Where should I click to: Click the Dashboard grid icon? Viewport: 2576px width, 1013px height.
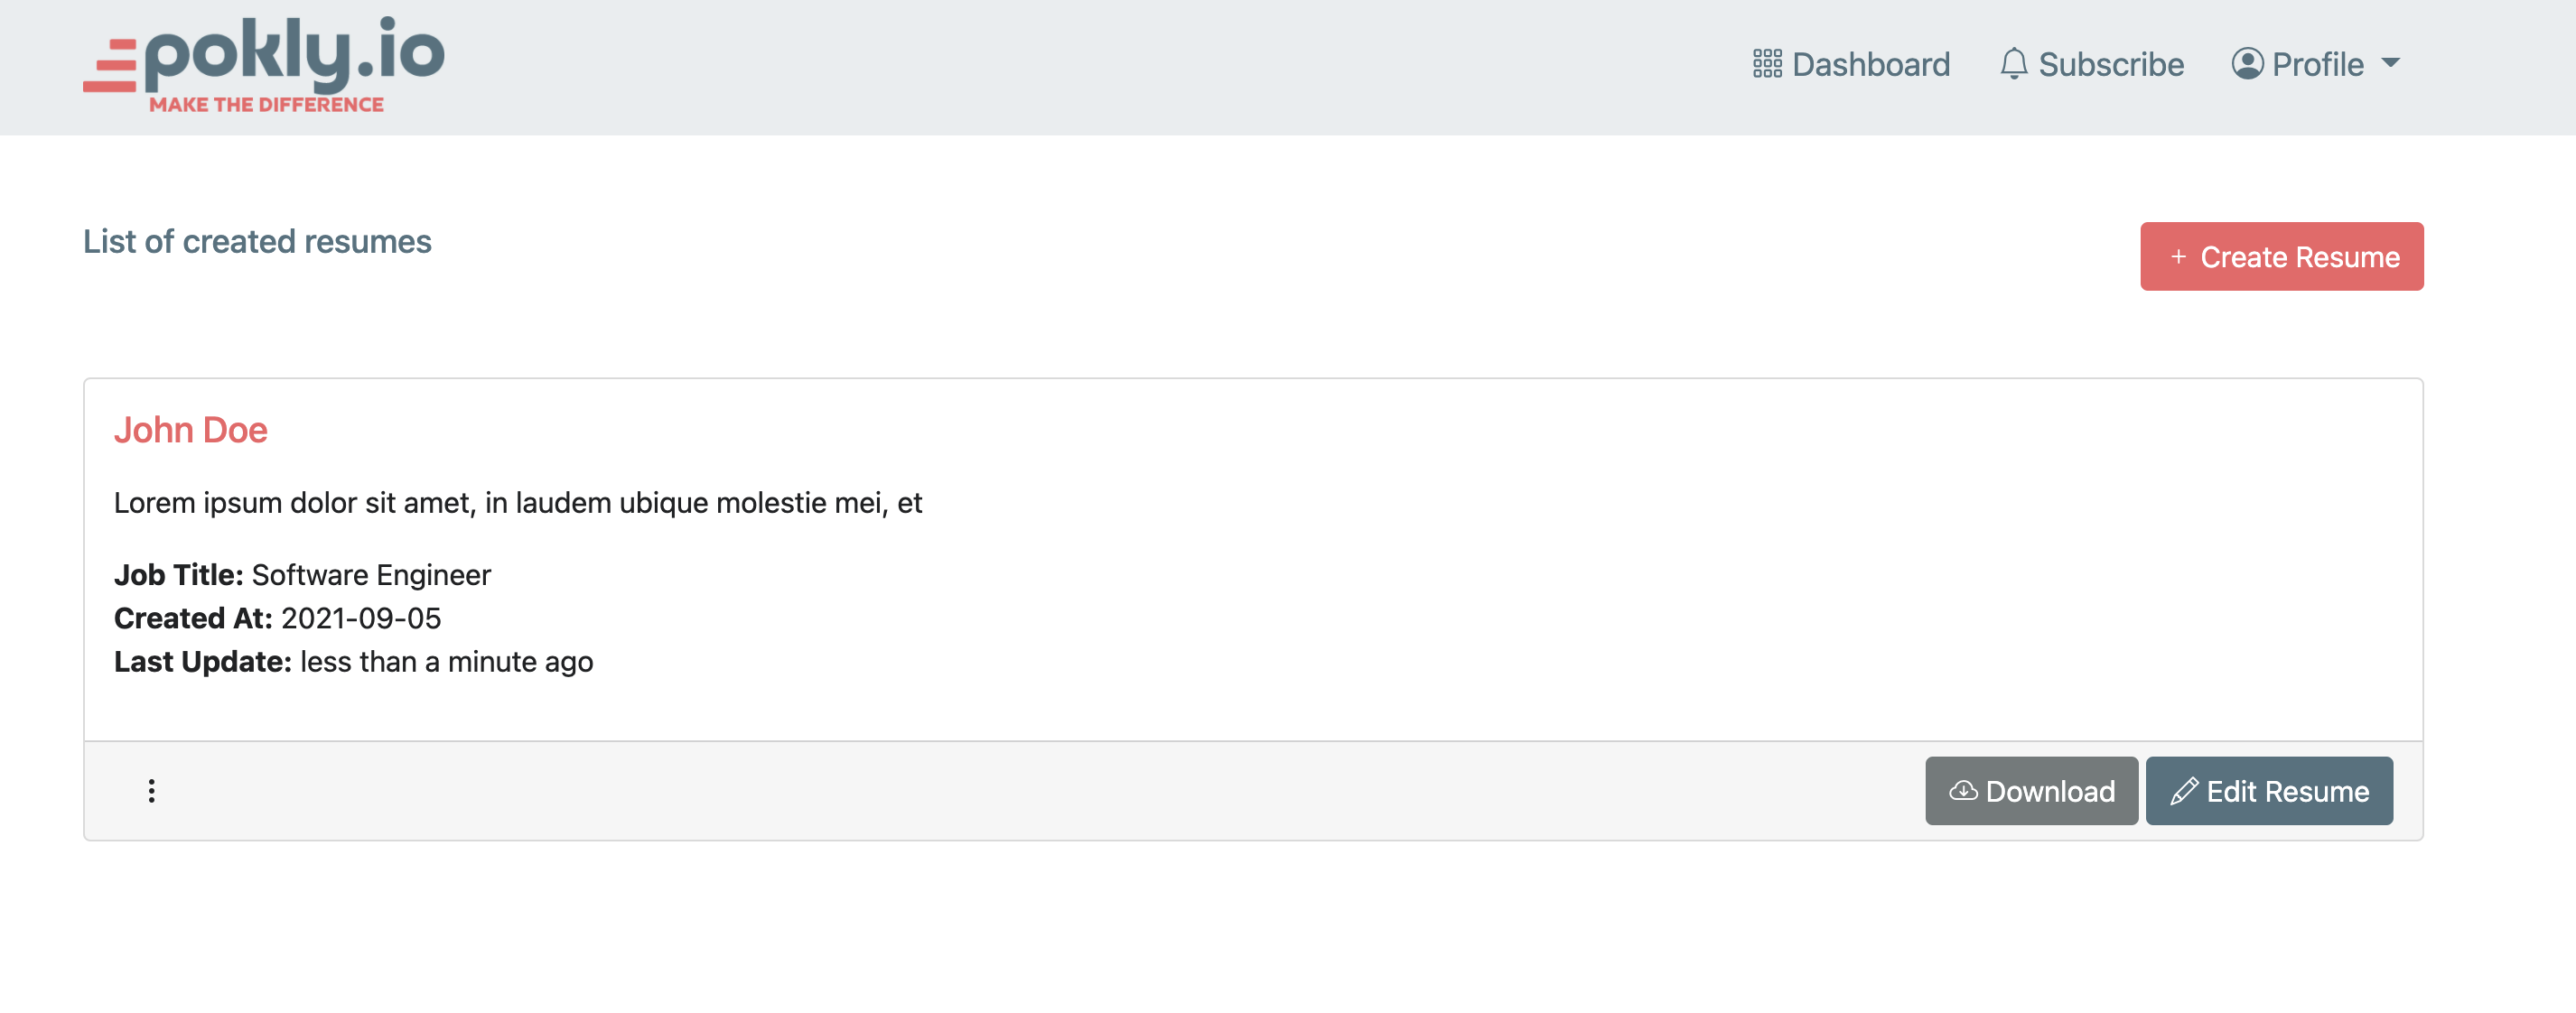tap(1766, 63)
